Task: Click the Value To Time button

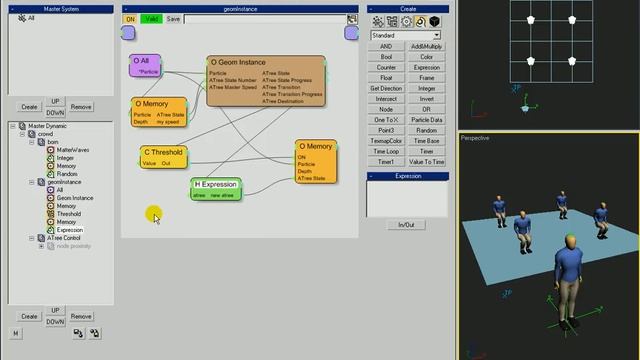Action: click(x=427, y=162)
